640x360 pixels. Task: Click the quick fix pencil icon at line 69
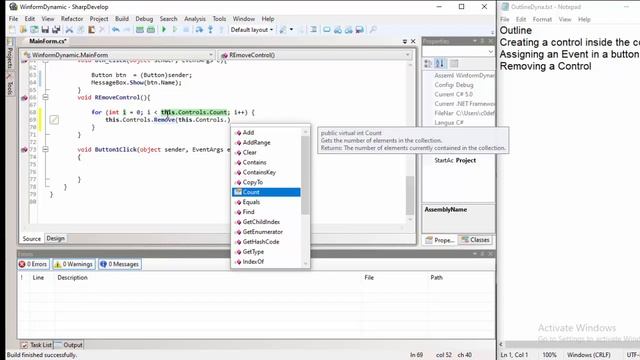coord(54,120)
